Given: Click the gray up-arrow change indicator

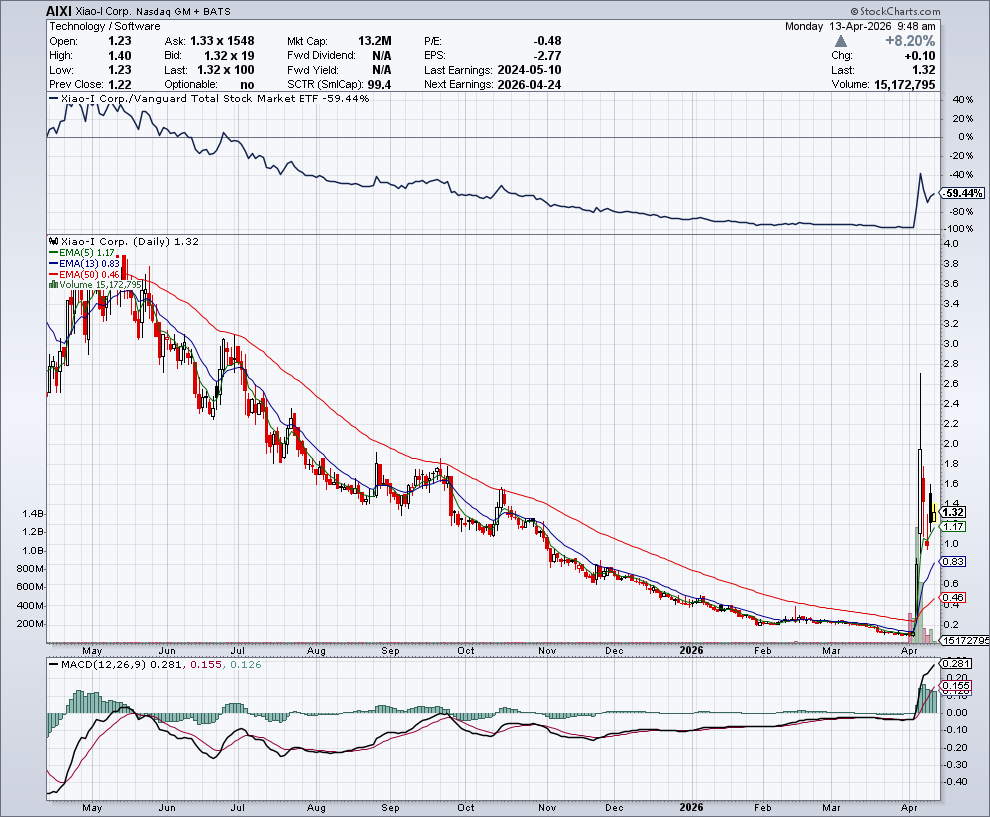Looking at the screenshot, I should point(840,41).
